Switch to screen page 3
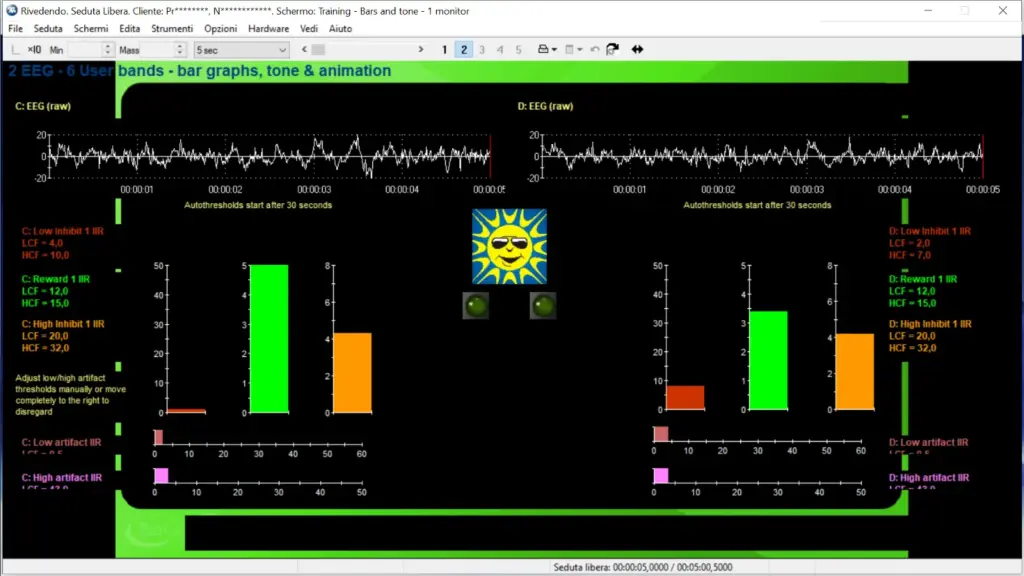Image resolution: width=1024 pixels, height=576 pixels. pyautogui.click(x=482, y=50)
